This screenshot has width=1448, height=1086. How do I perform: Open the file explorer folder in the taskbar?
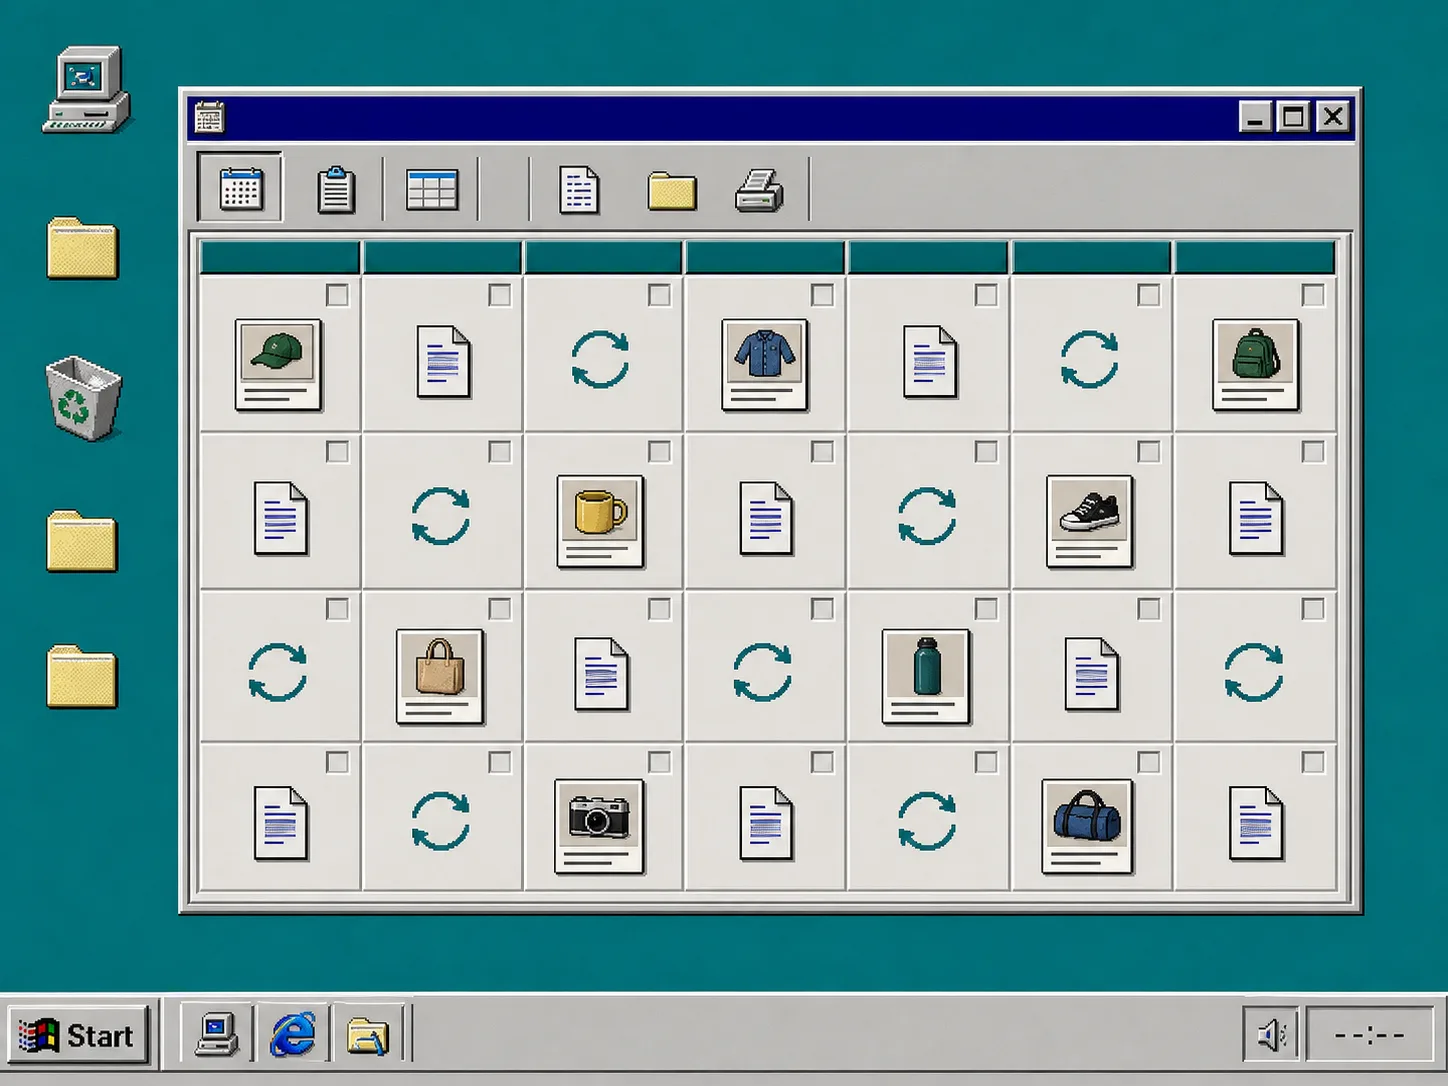point(367,1036)
